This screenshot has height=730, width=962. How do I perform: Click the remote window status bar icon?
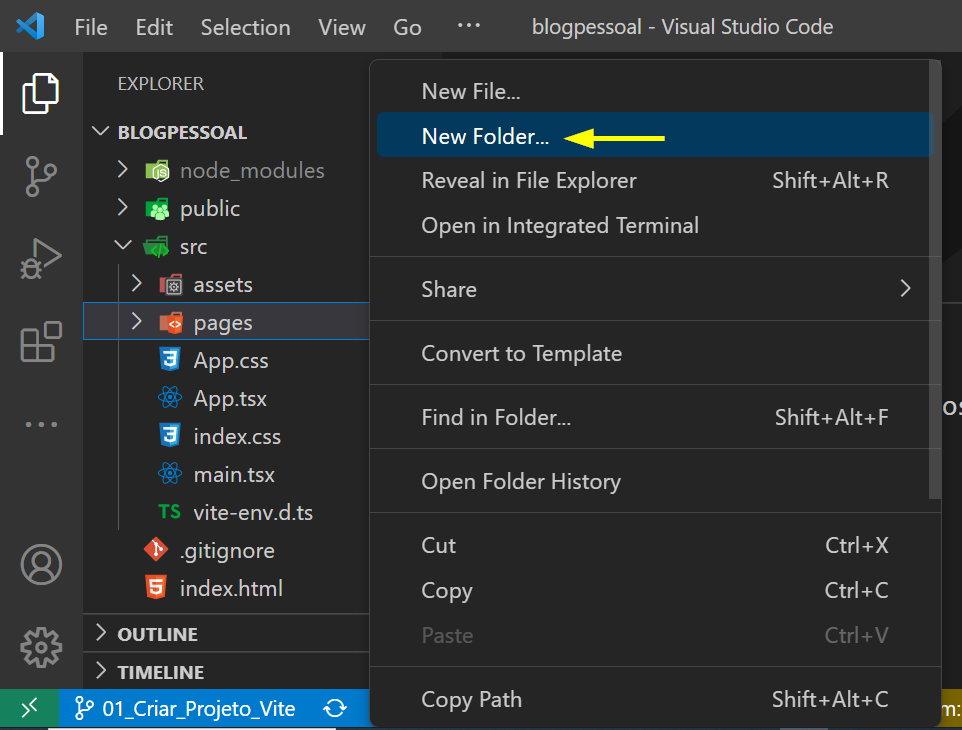(30, 709)
